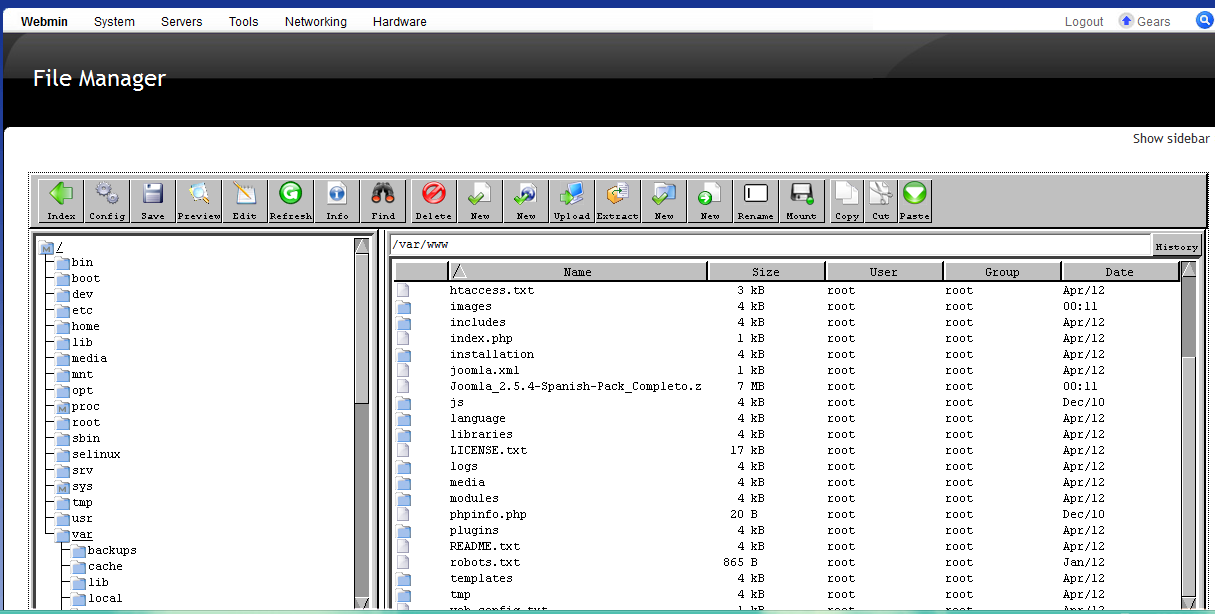
Task: Click the Logout link
Action: click(1084, 21)
